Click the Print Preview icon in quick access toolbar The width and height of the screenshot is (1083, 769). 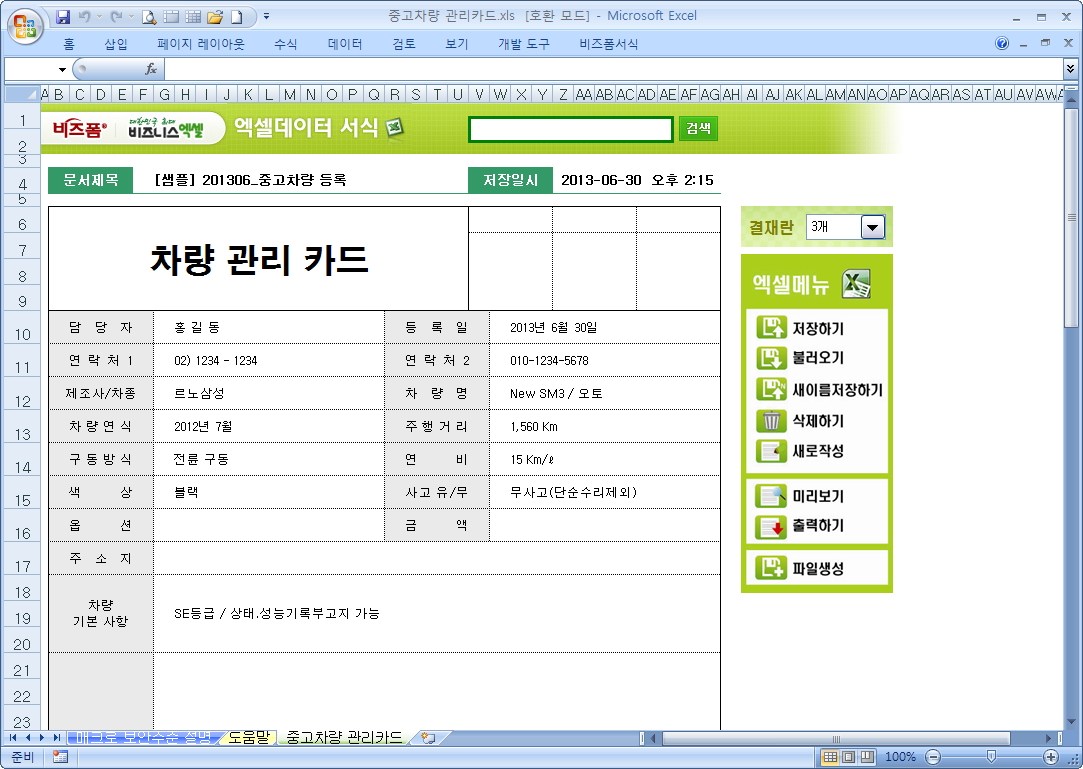[x=149, y=17]
